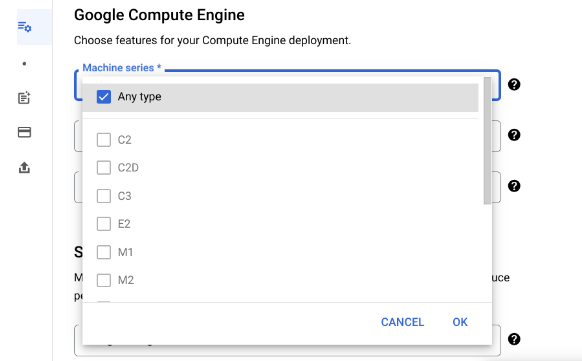Open the estimate notes sidebar icon
582x361 pixels.
(24, 98)
